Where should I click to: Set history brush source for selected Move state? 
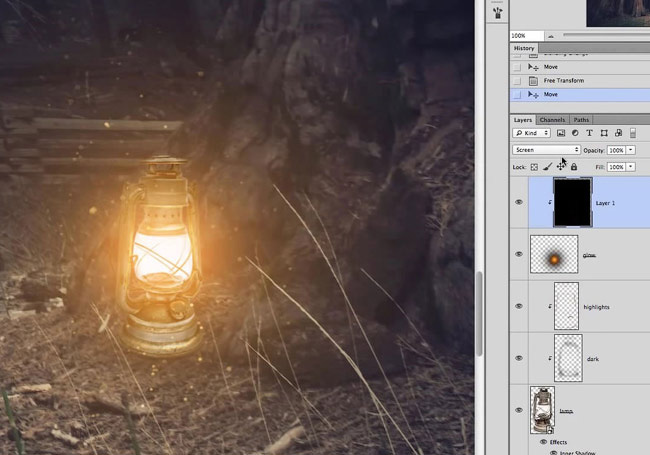tap(517, 94)
